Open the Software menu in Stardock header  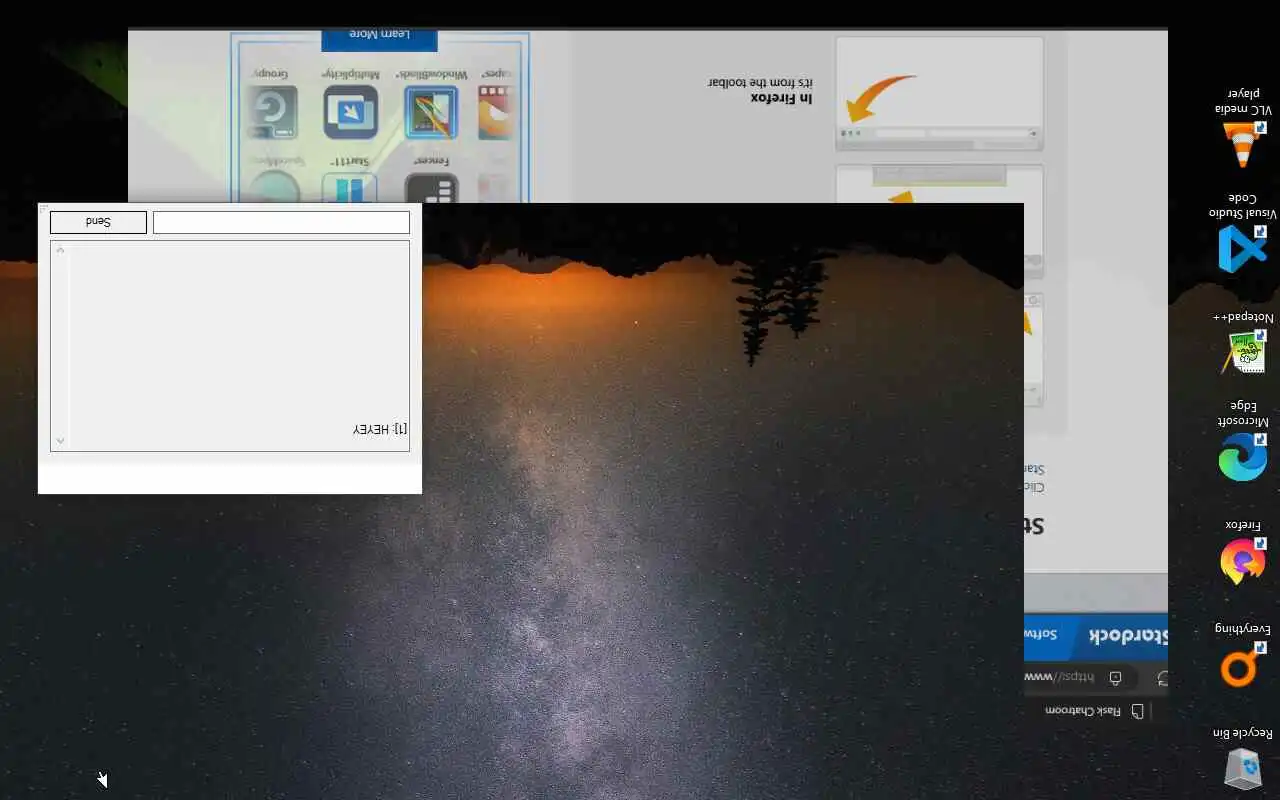pos(1041,634)
